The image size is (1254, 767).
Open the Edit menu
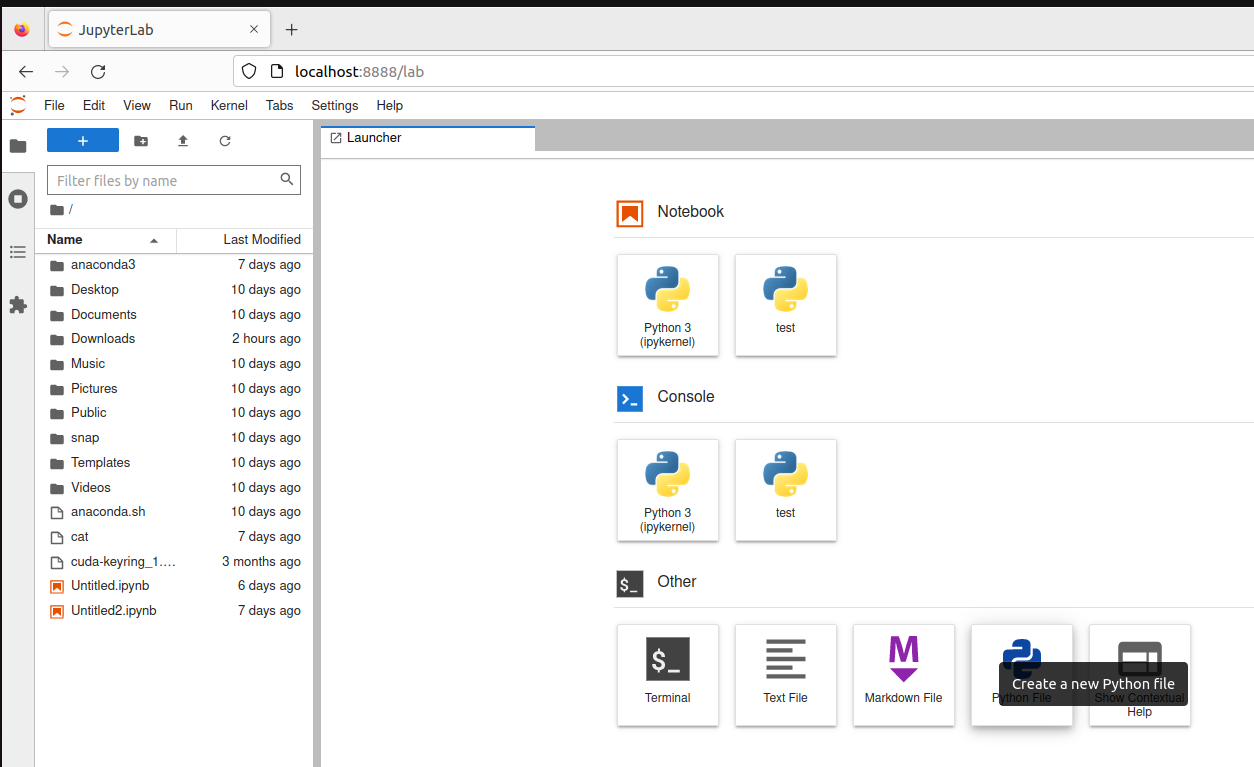(94, 105)
